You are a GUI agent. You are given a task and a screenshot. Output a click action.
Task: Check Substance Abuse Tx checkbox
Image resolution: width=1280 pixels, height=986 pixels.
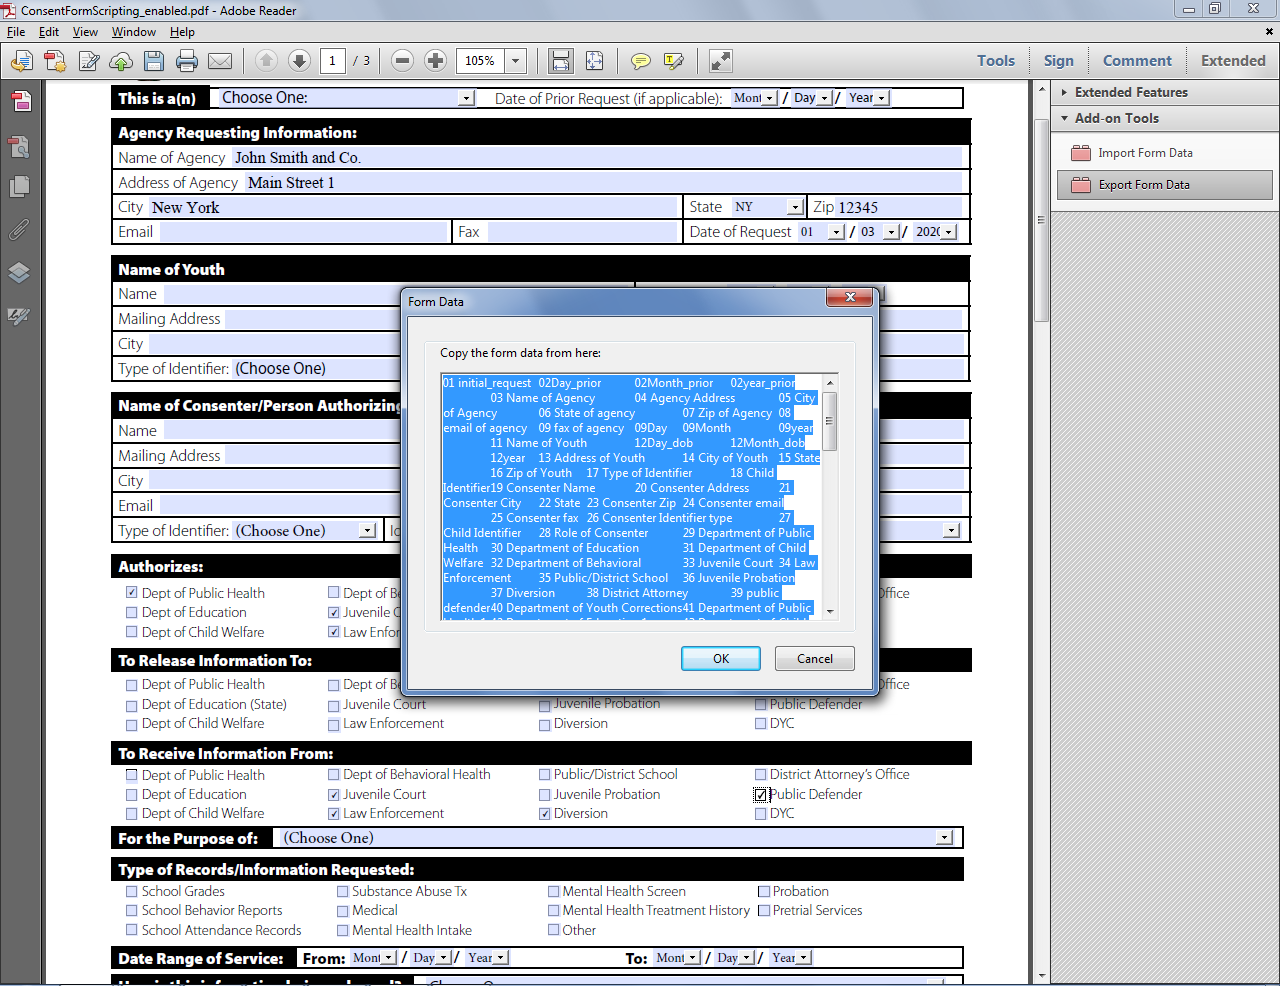[343, 891]
